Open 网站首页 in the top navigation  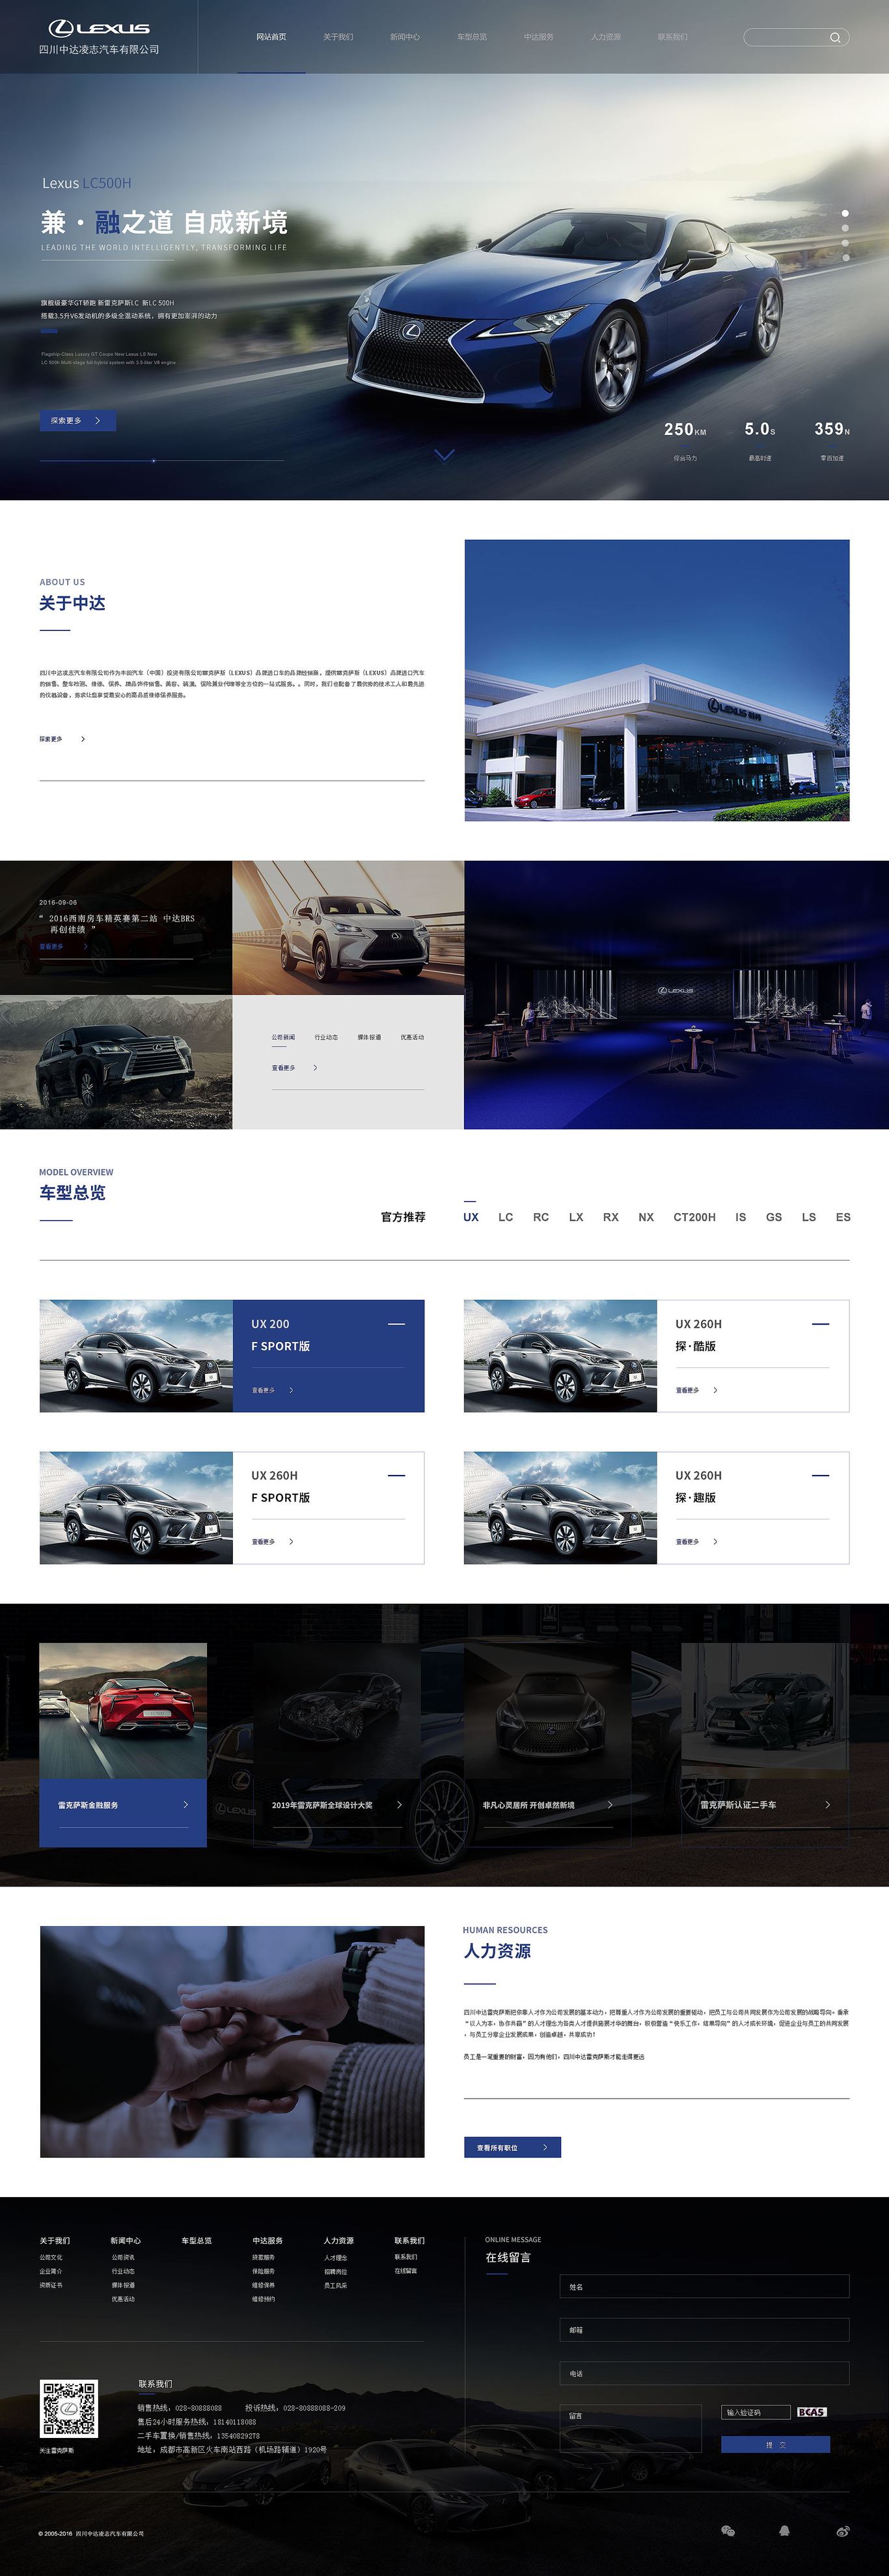point(271,37)
